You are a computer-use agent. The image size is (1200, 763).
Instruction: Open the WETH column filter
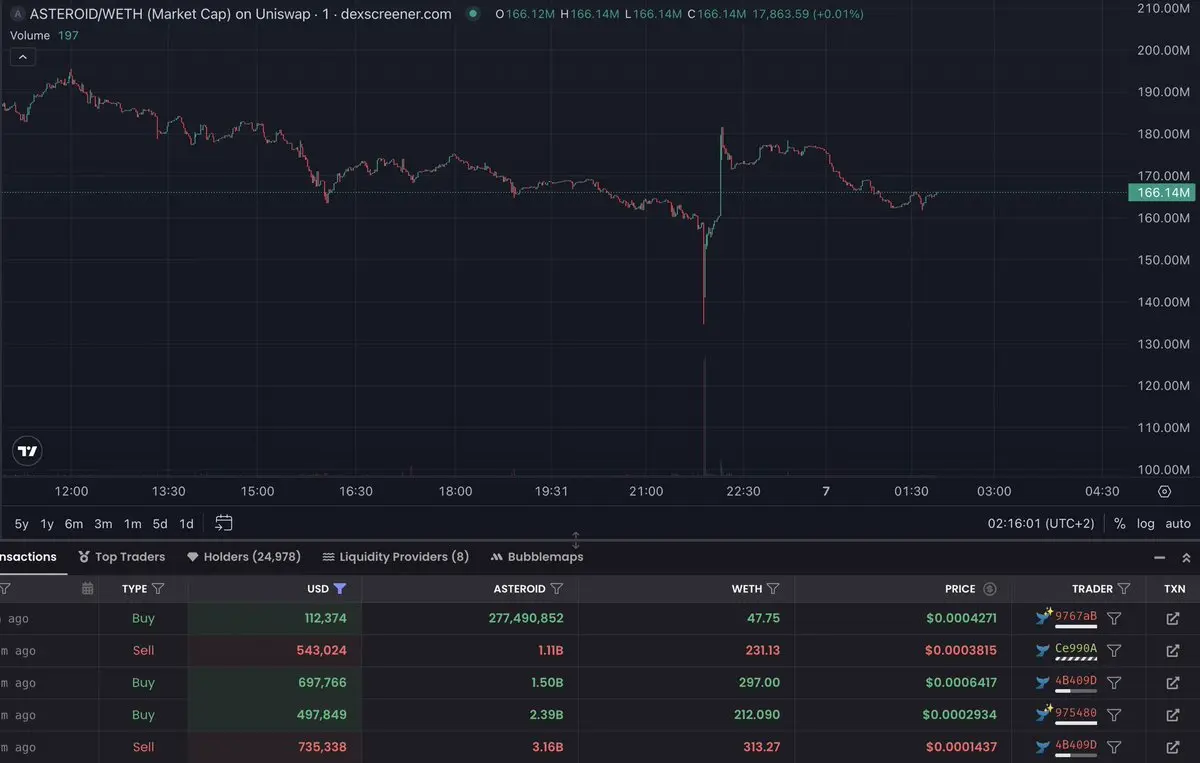pos(773,589)
